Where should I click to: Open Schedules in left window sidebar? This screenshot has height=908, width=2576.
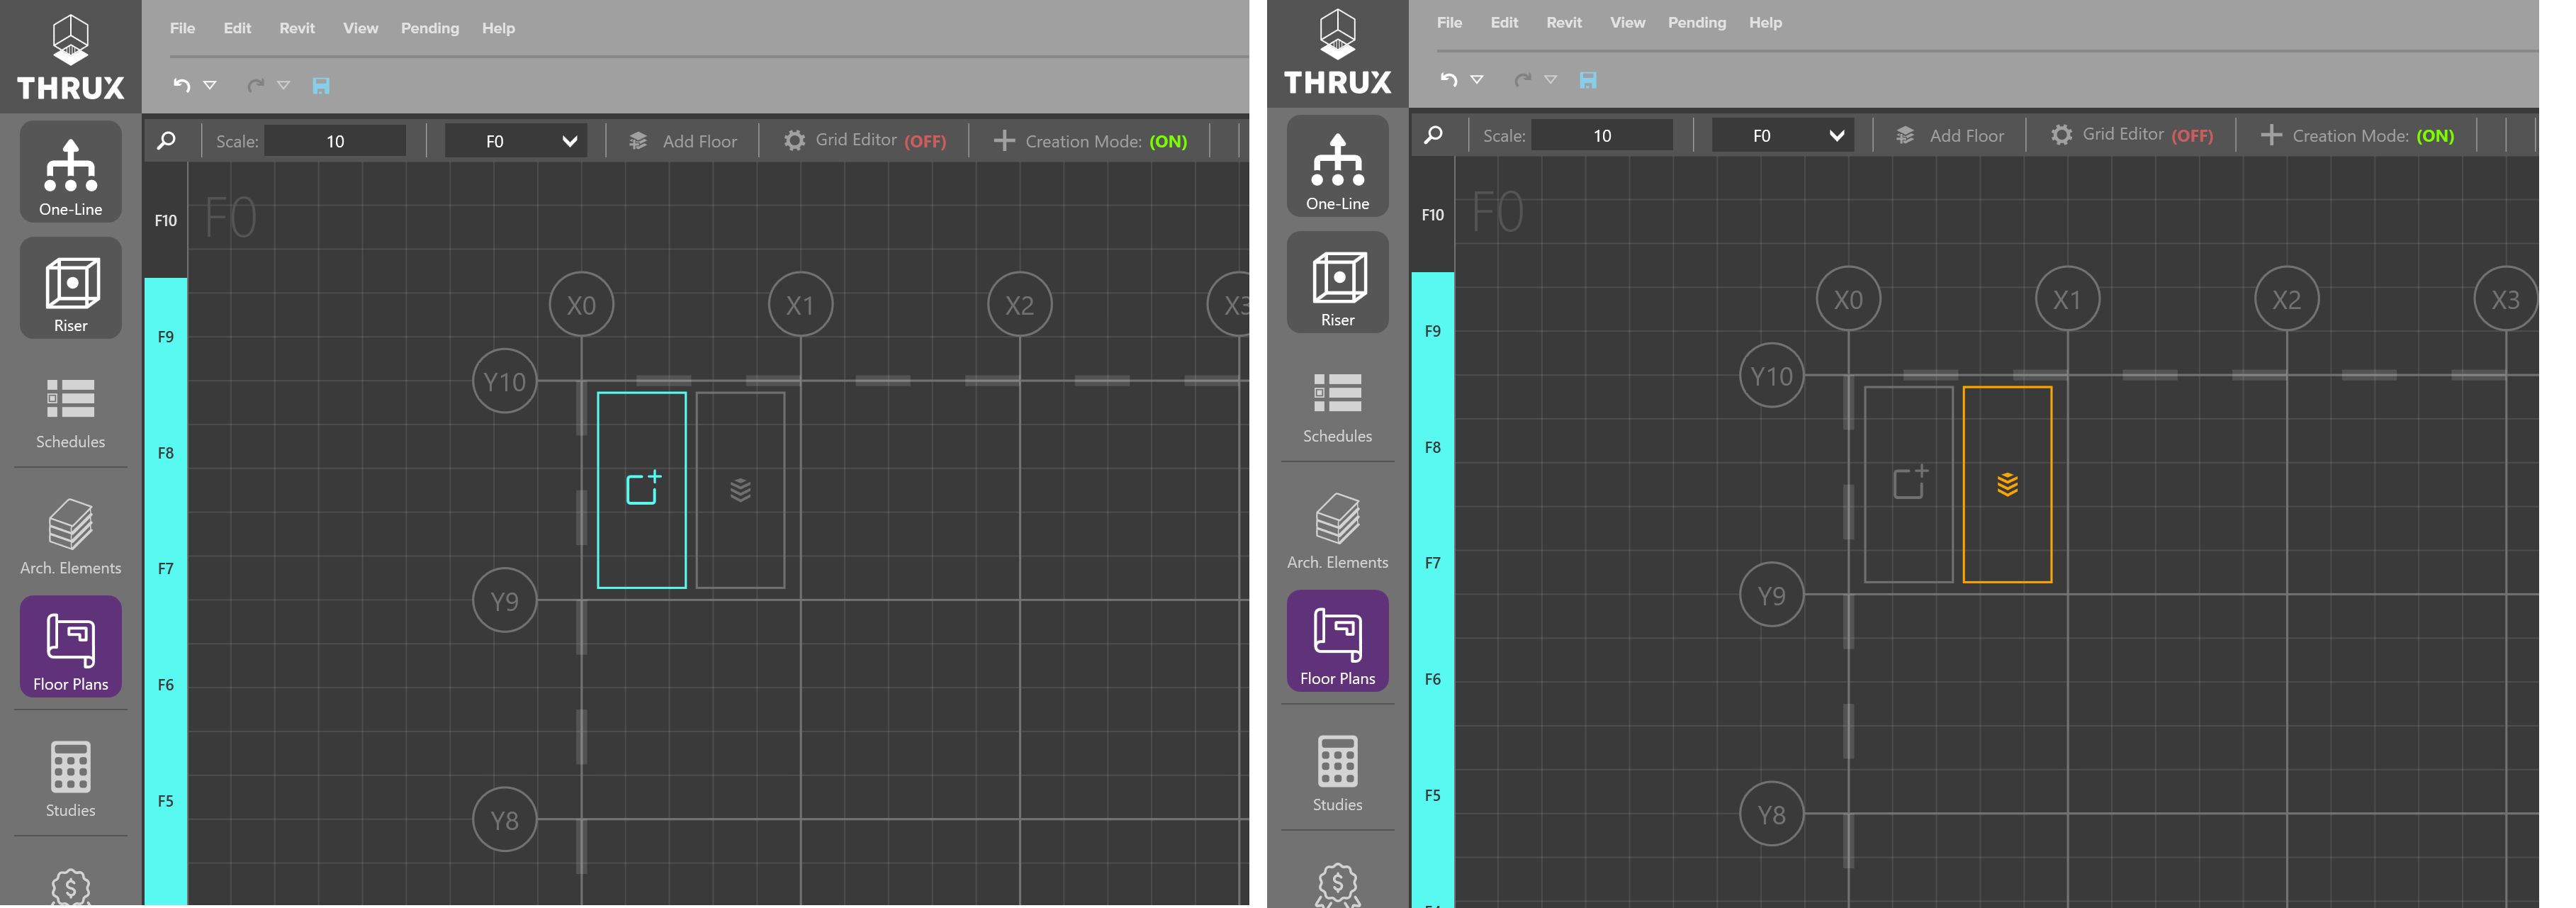pos(70,412)
